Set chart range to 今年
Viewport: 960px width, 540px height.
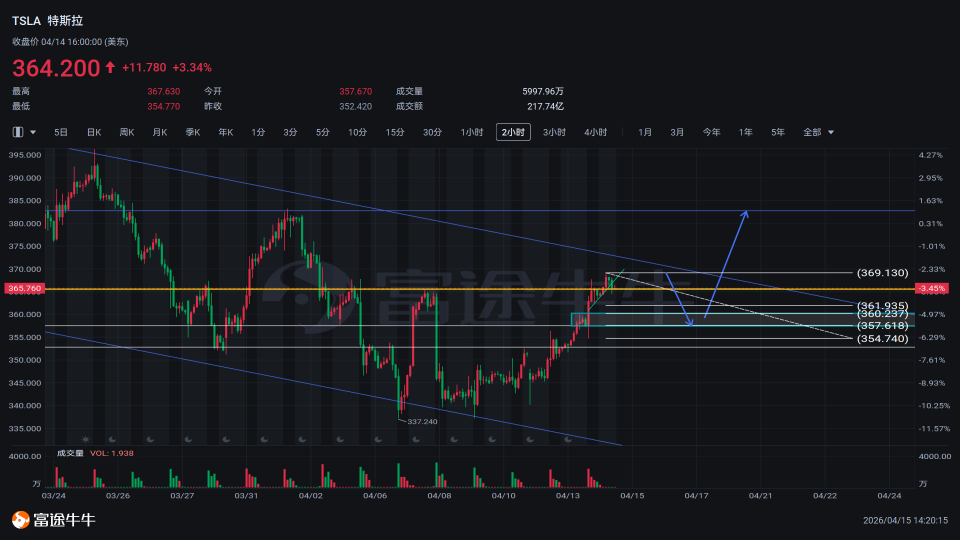click(711, 132)
